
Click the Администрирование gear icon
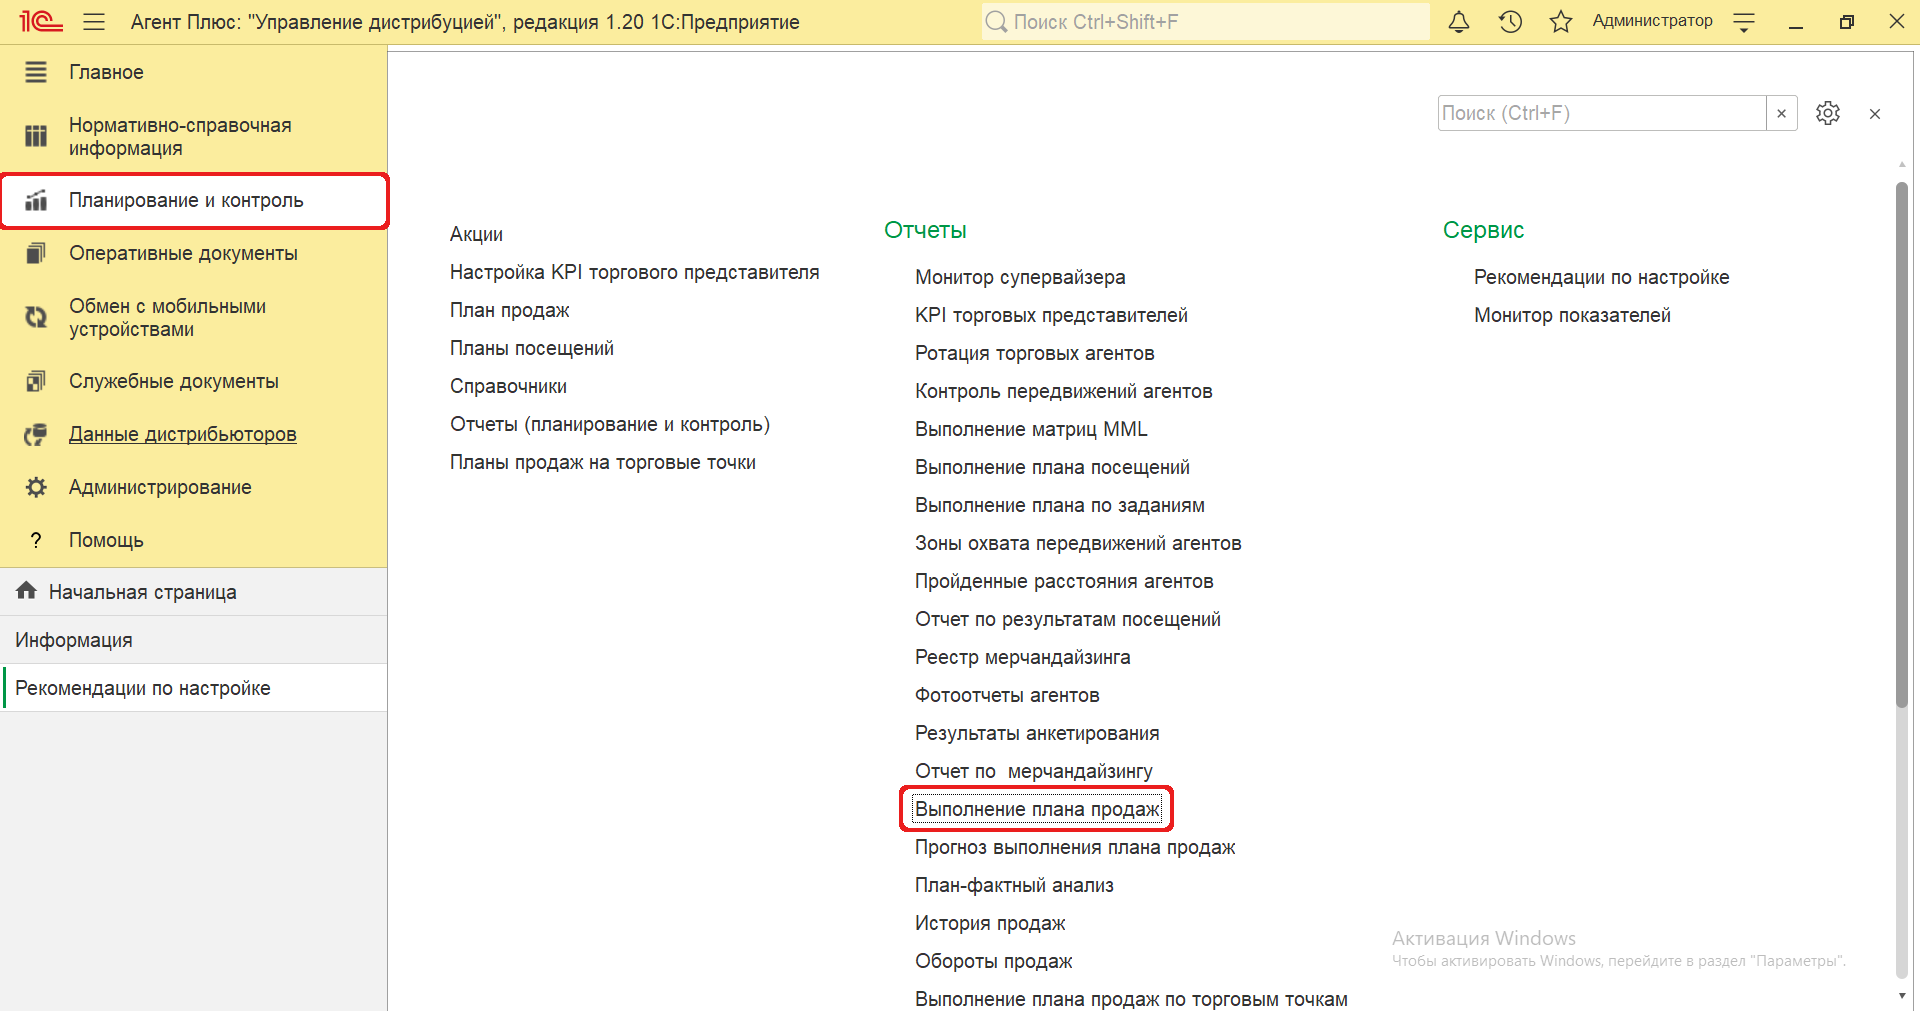click(36, 487)
